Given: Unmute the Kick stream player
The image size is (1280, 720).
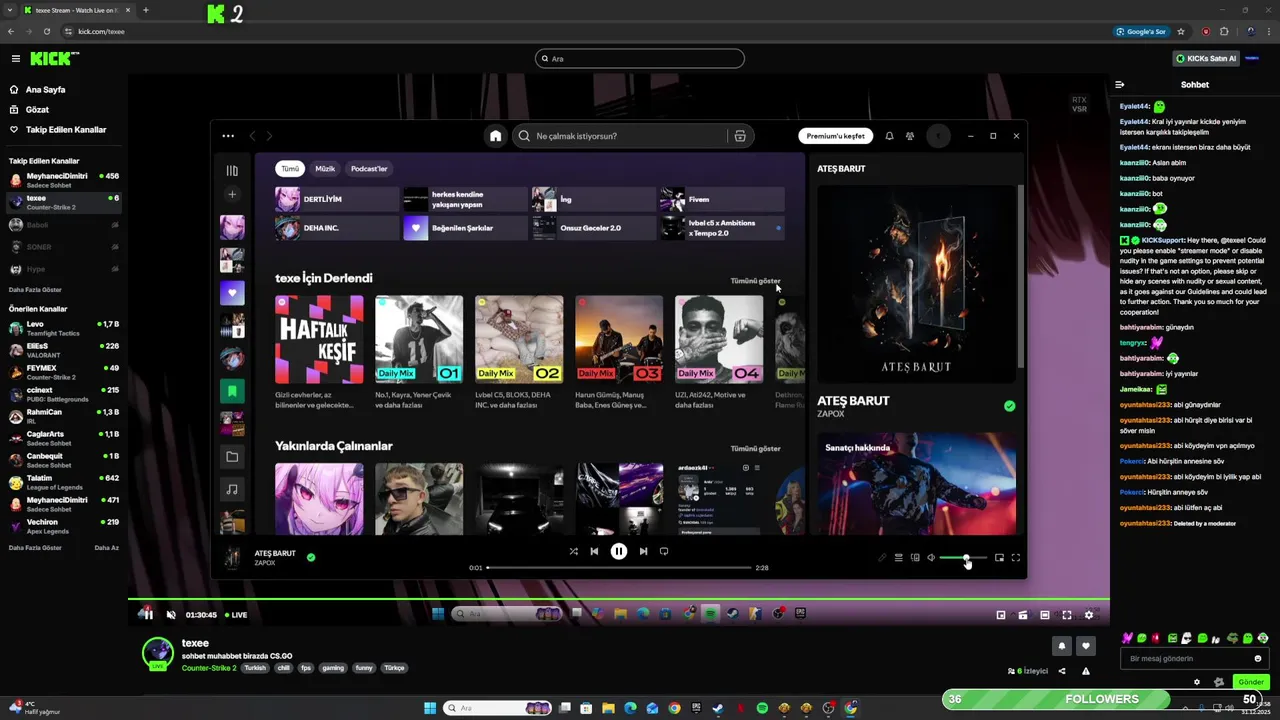Looking at the screenshot, I should [x=171, y=615].
